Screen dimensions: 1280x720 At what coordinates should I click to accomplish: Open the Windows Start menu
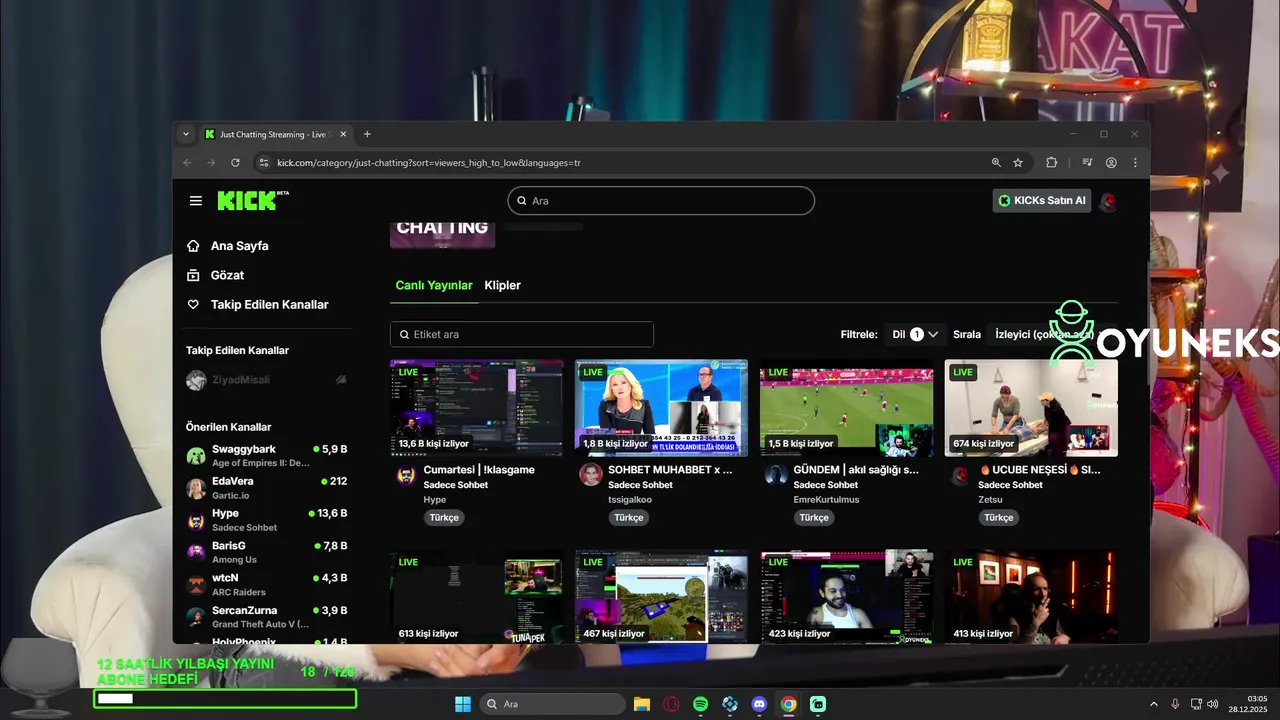[x=463, y=704]
